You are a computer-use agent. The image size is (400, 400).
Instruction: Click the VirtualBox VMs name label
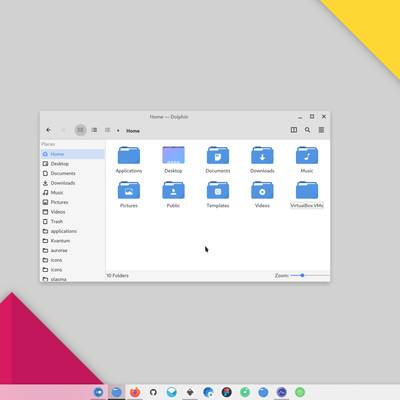(x=307, y=206)
